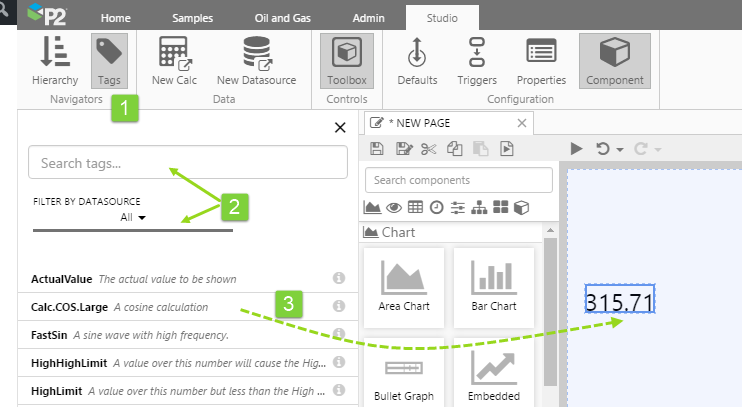Run the page with play button

click(576, 149)
